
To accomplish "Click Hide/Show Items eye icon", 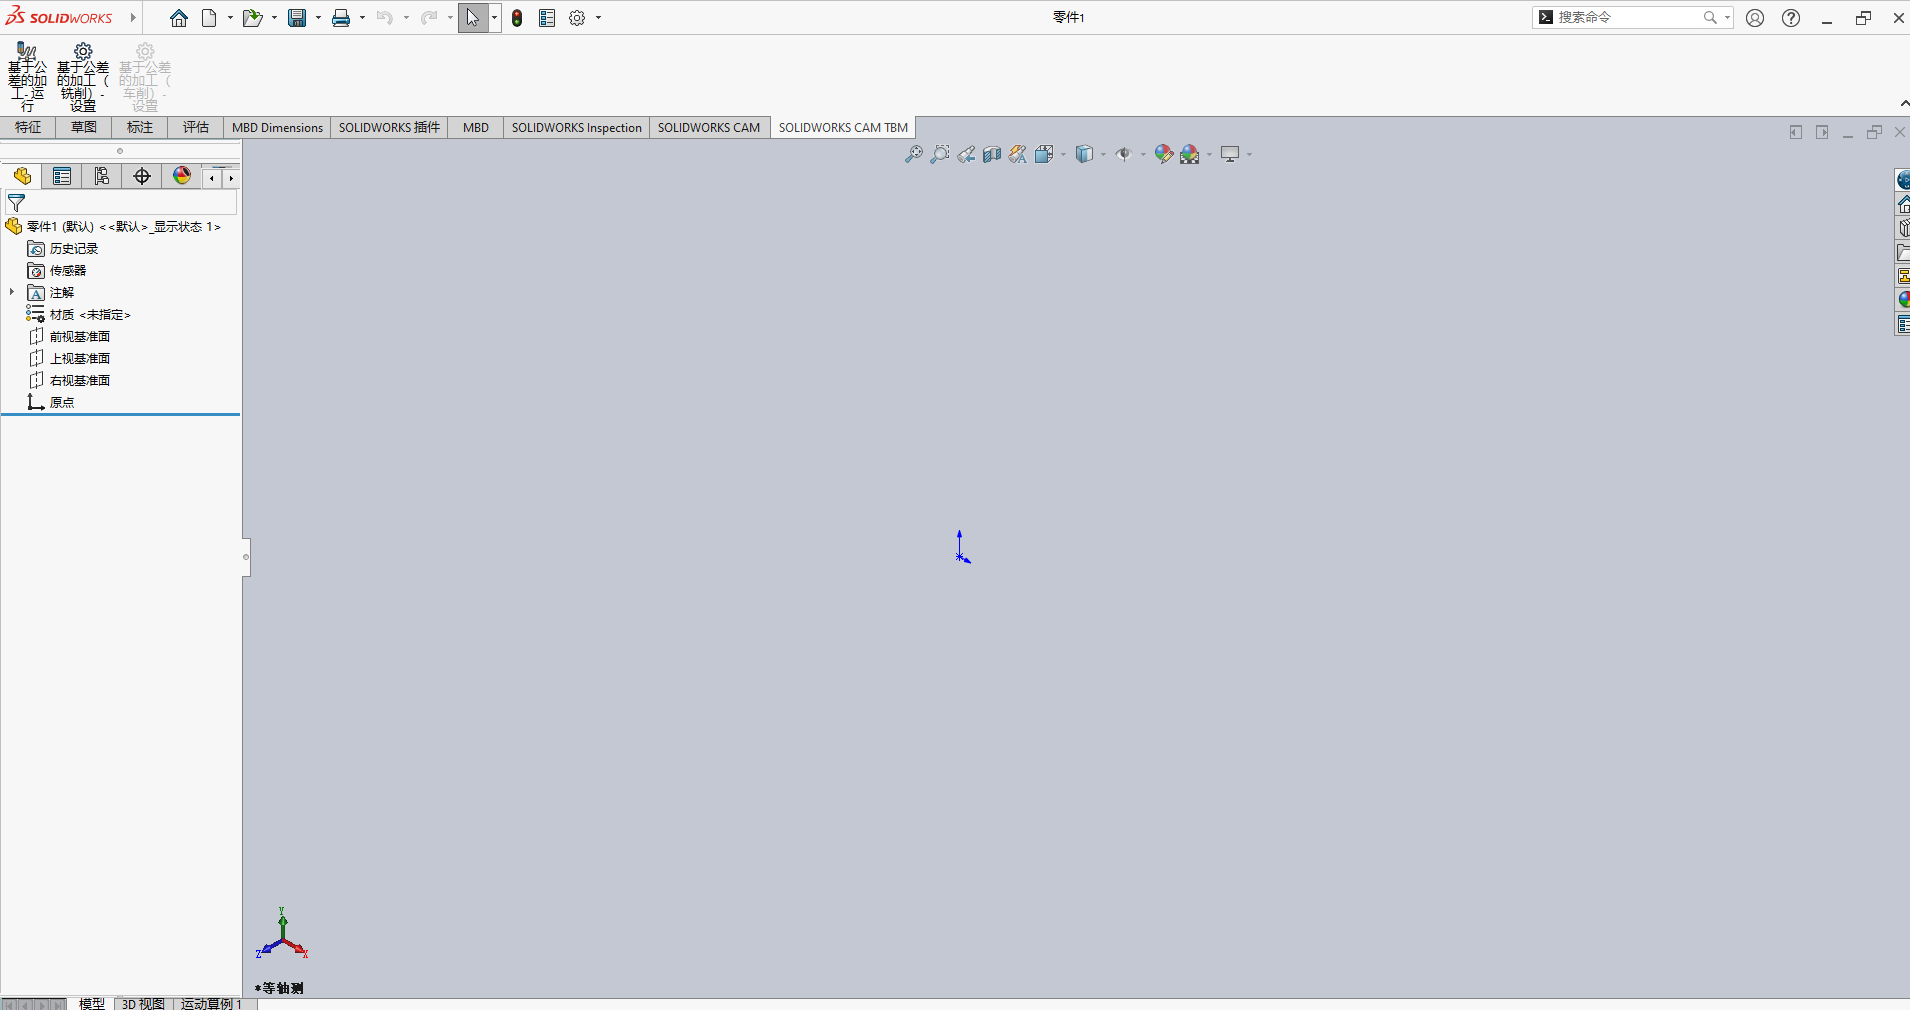I will pyautogui.click(x=1124, y=154).
